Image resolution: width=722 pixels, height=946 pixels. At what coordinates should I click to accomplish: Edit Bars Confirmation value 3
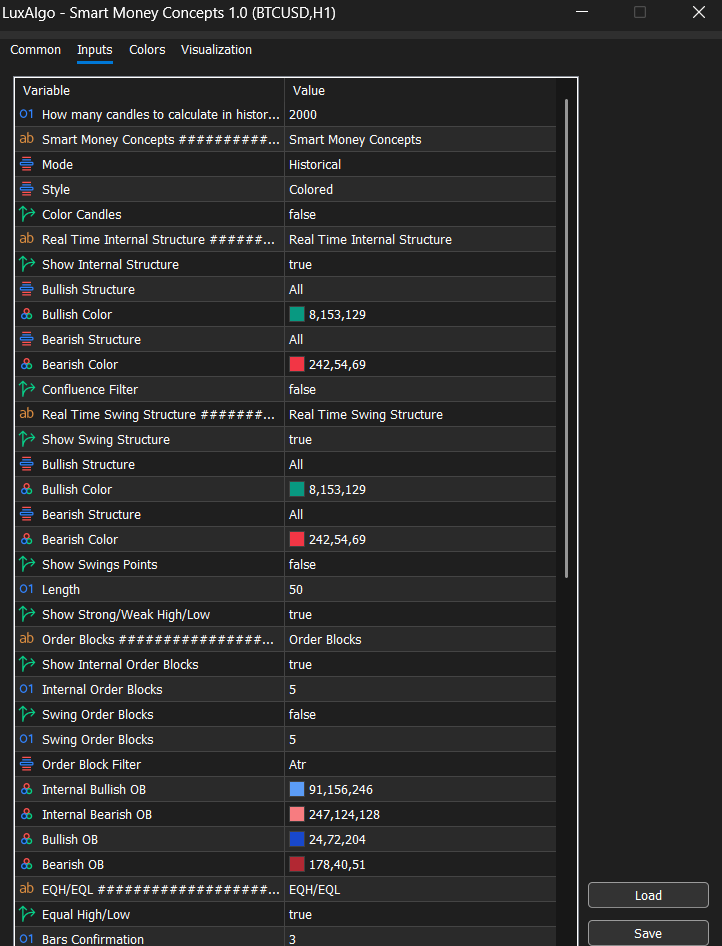click(x=420, y=938)
